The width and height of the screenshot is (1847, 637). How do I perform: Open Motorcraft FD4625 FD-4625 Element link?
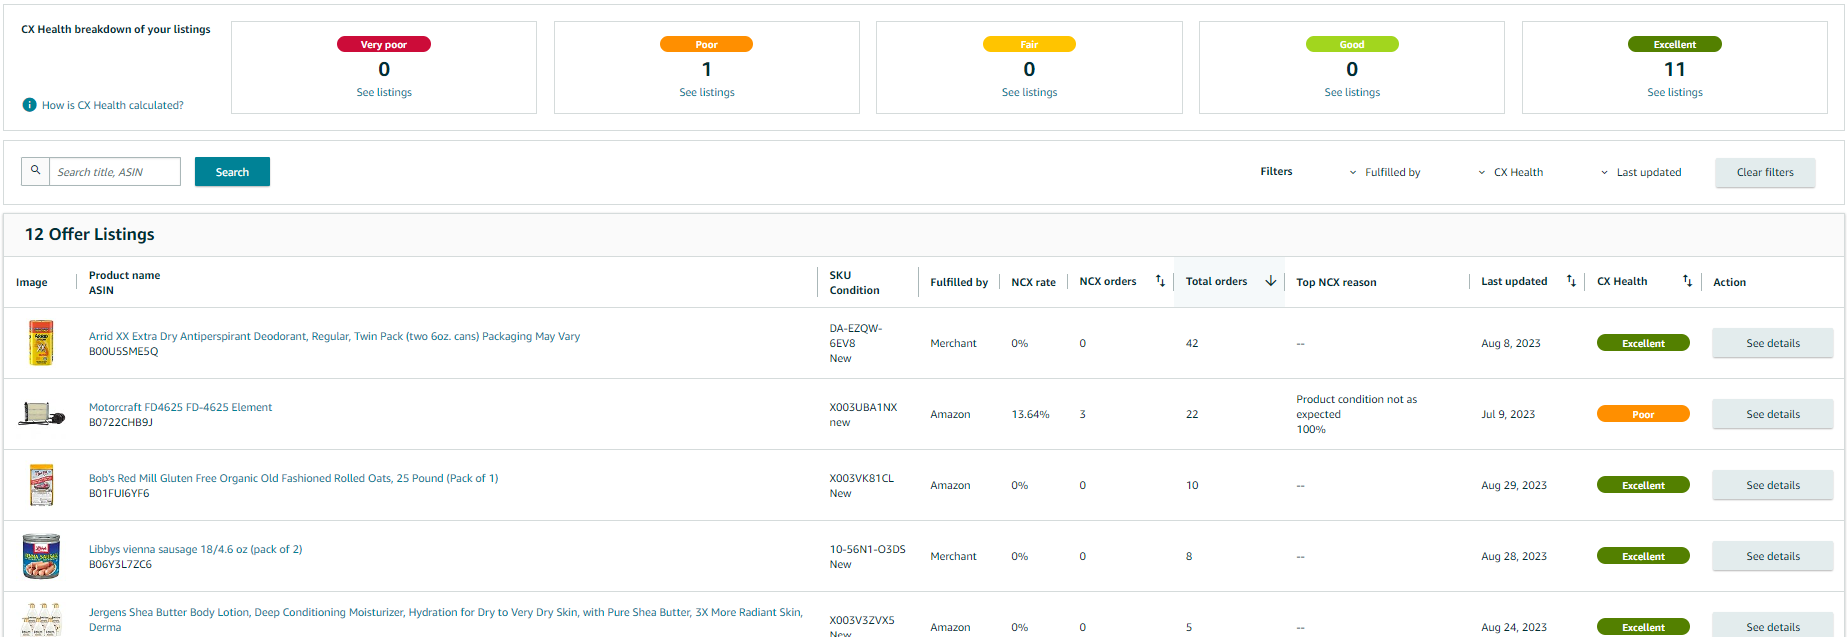180,407
